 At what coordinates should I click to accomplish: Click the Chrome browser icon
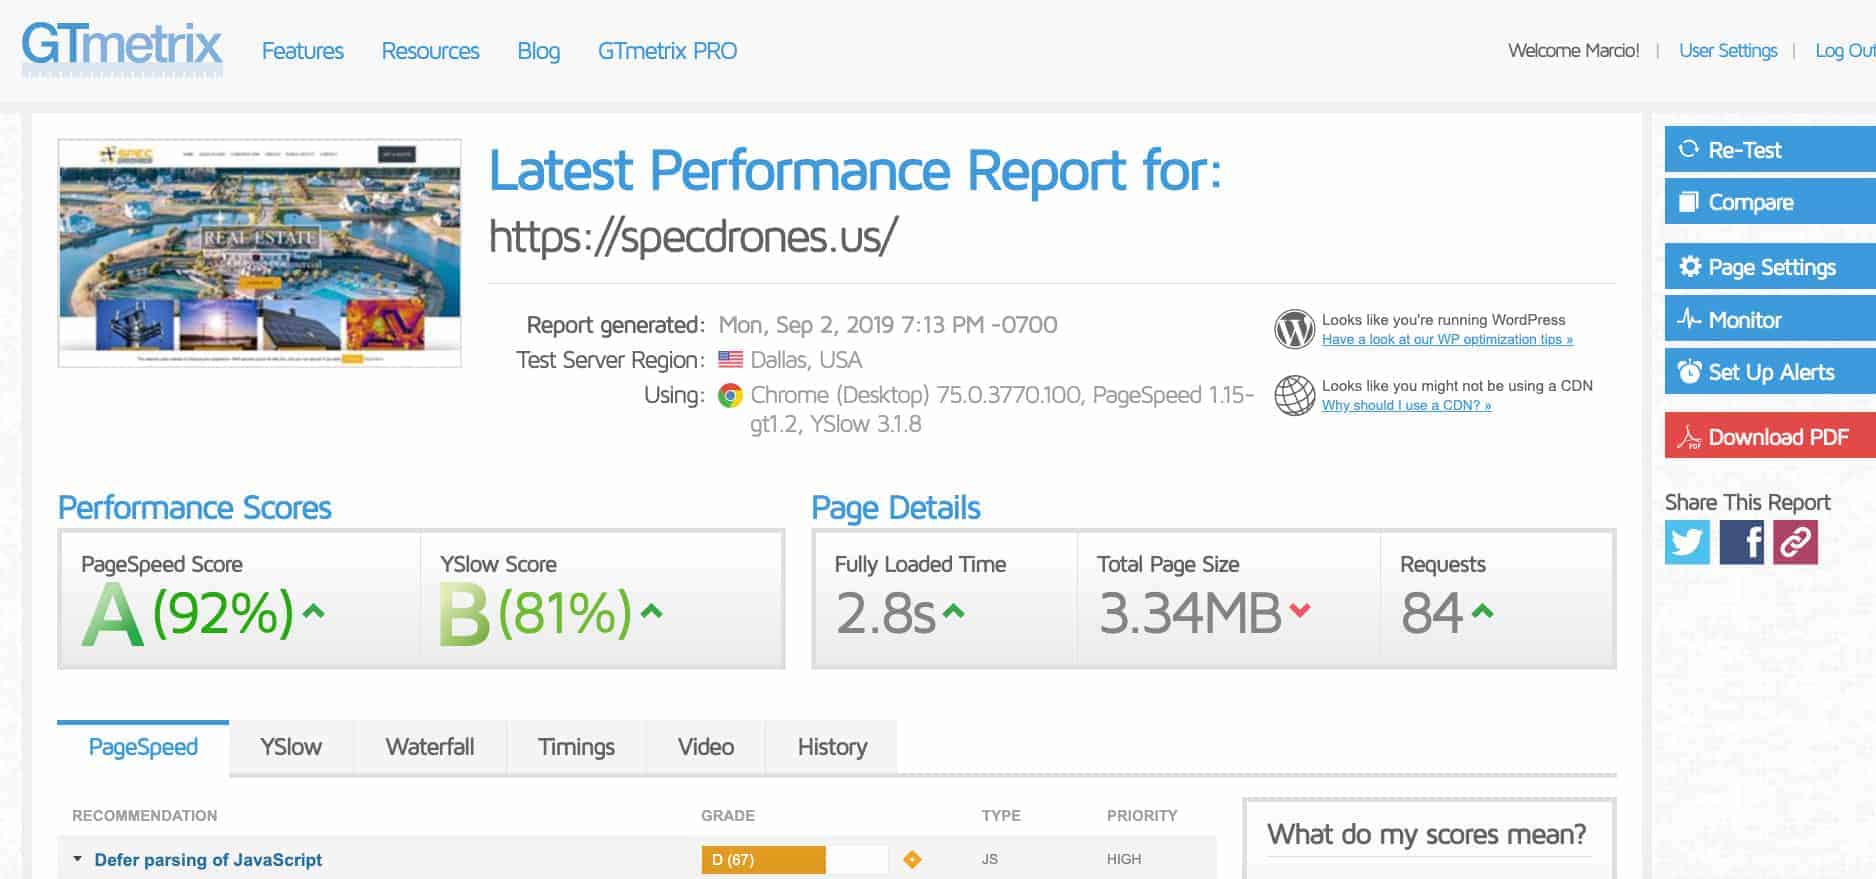[x=730, y=396]
